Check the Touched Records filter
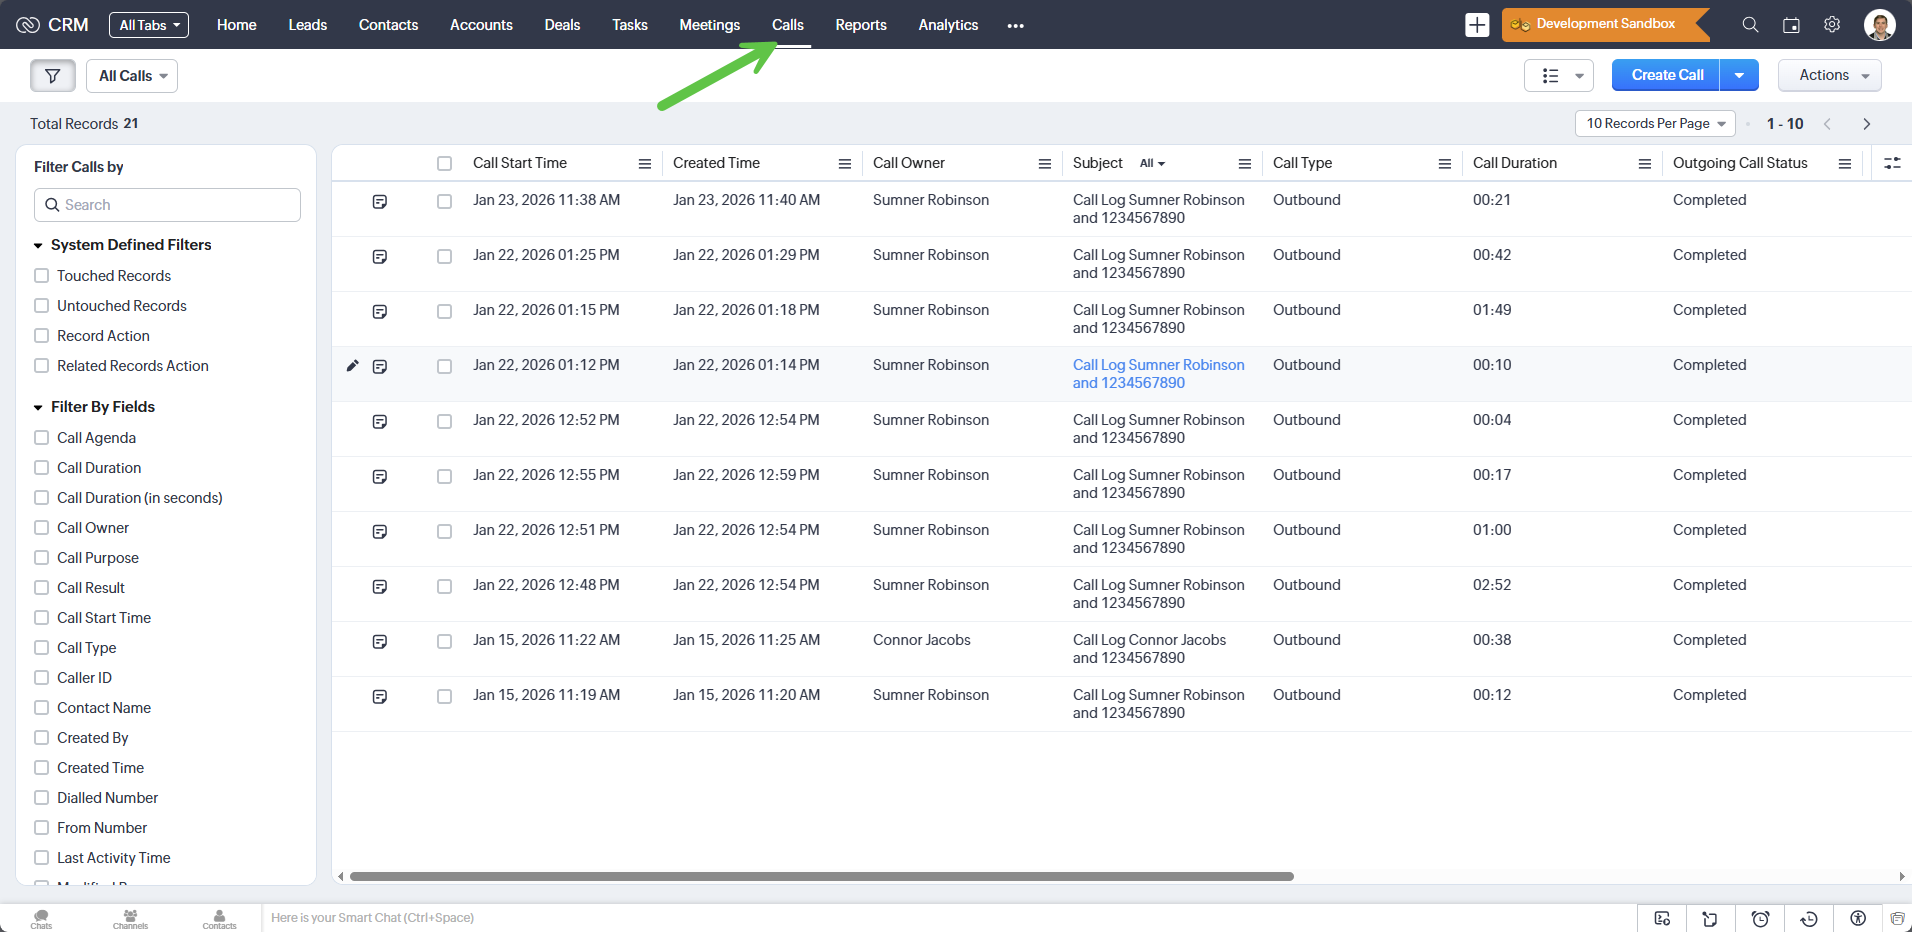 click(42, 276)
